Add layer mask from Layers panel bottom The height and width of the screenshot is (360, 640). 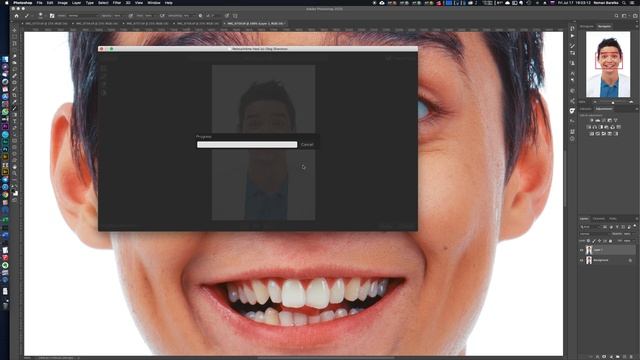604,357
